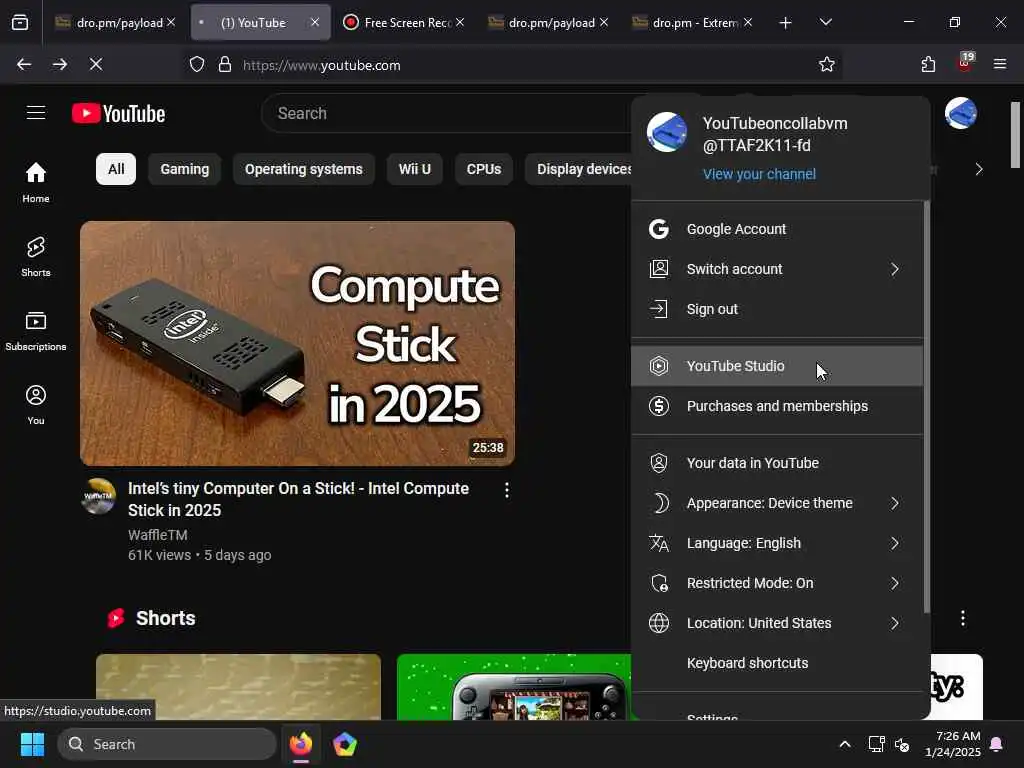Select the All filter chip

pyautogui.click(x=116, y=169)
